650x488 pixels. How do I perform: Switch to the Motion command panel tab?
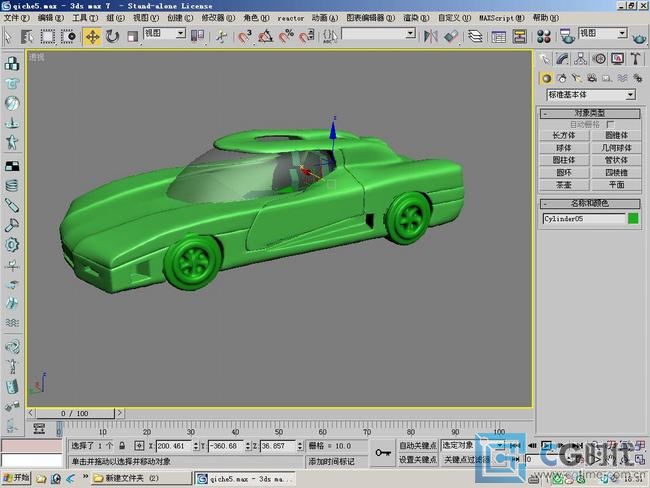(599, 59)
